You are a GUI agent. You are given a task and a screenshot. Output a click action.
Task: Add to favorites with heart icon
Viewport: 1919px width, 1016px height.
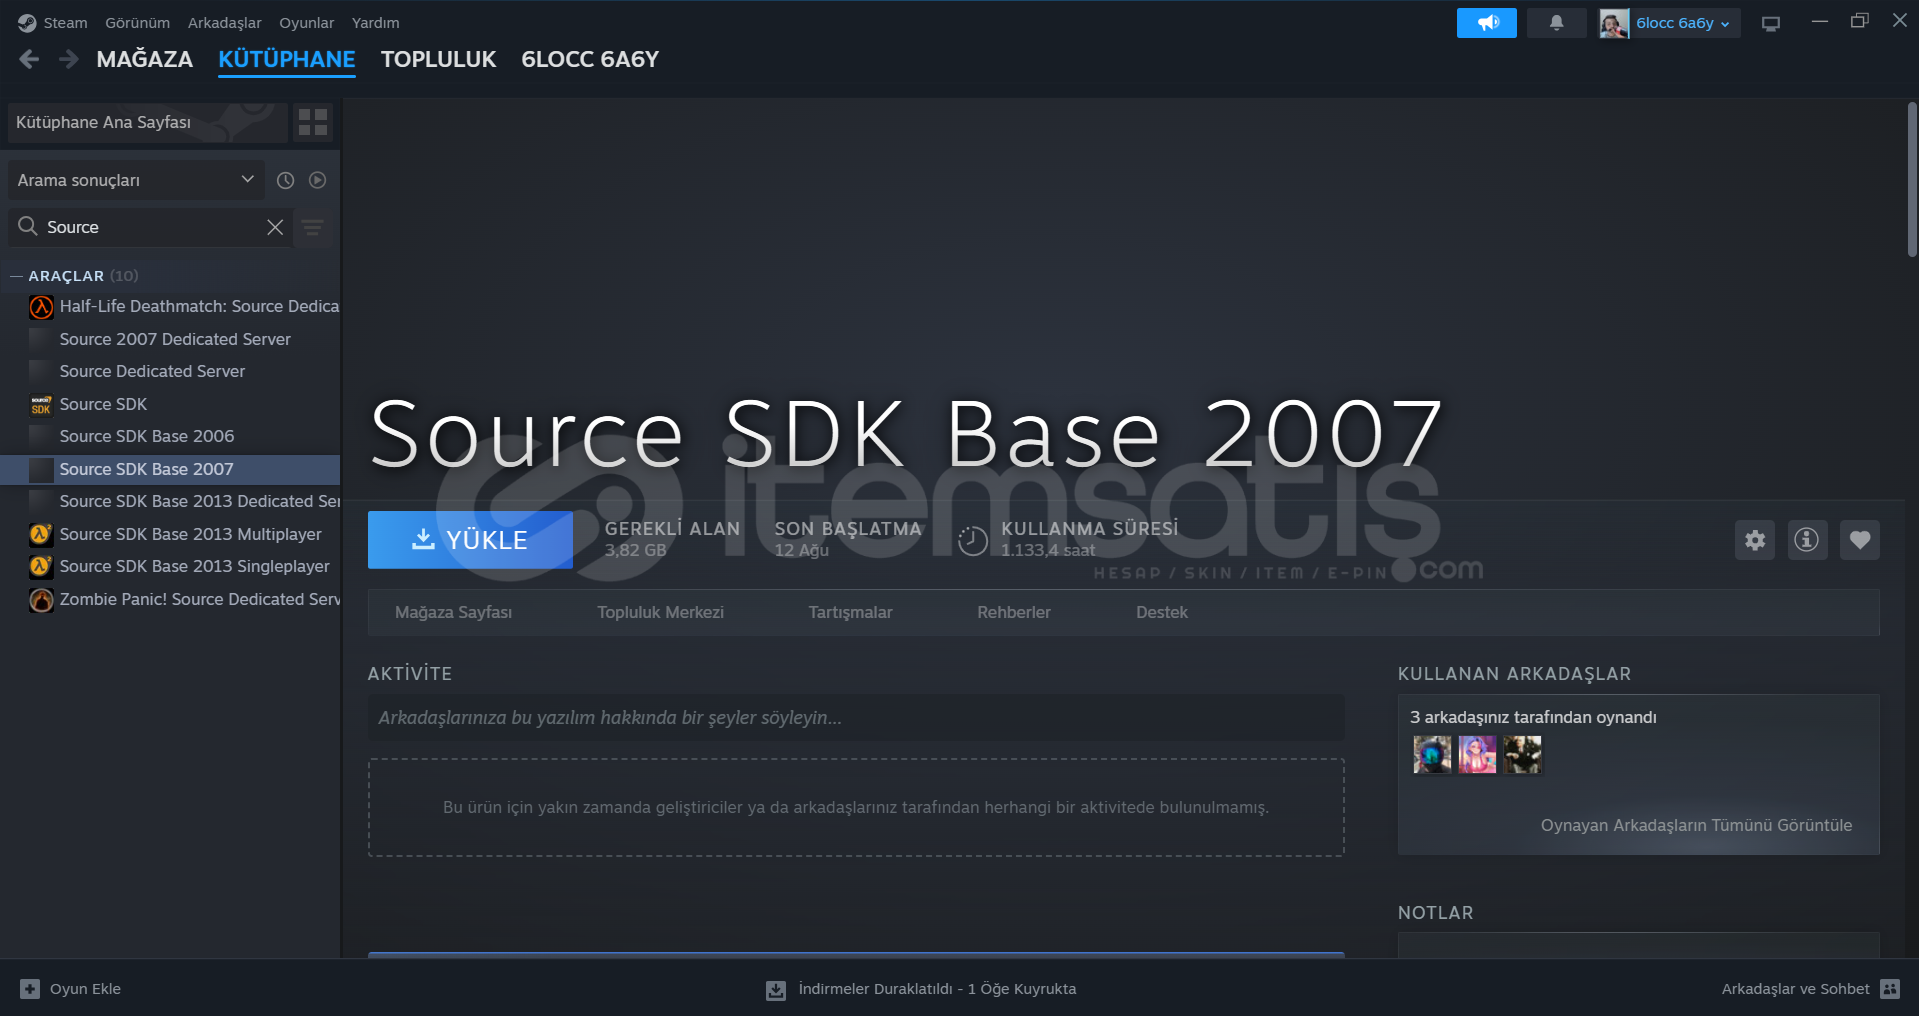[x=1860, y=540]
